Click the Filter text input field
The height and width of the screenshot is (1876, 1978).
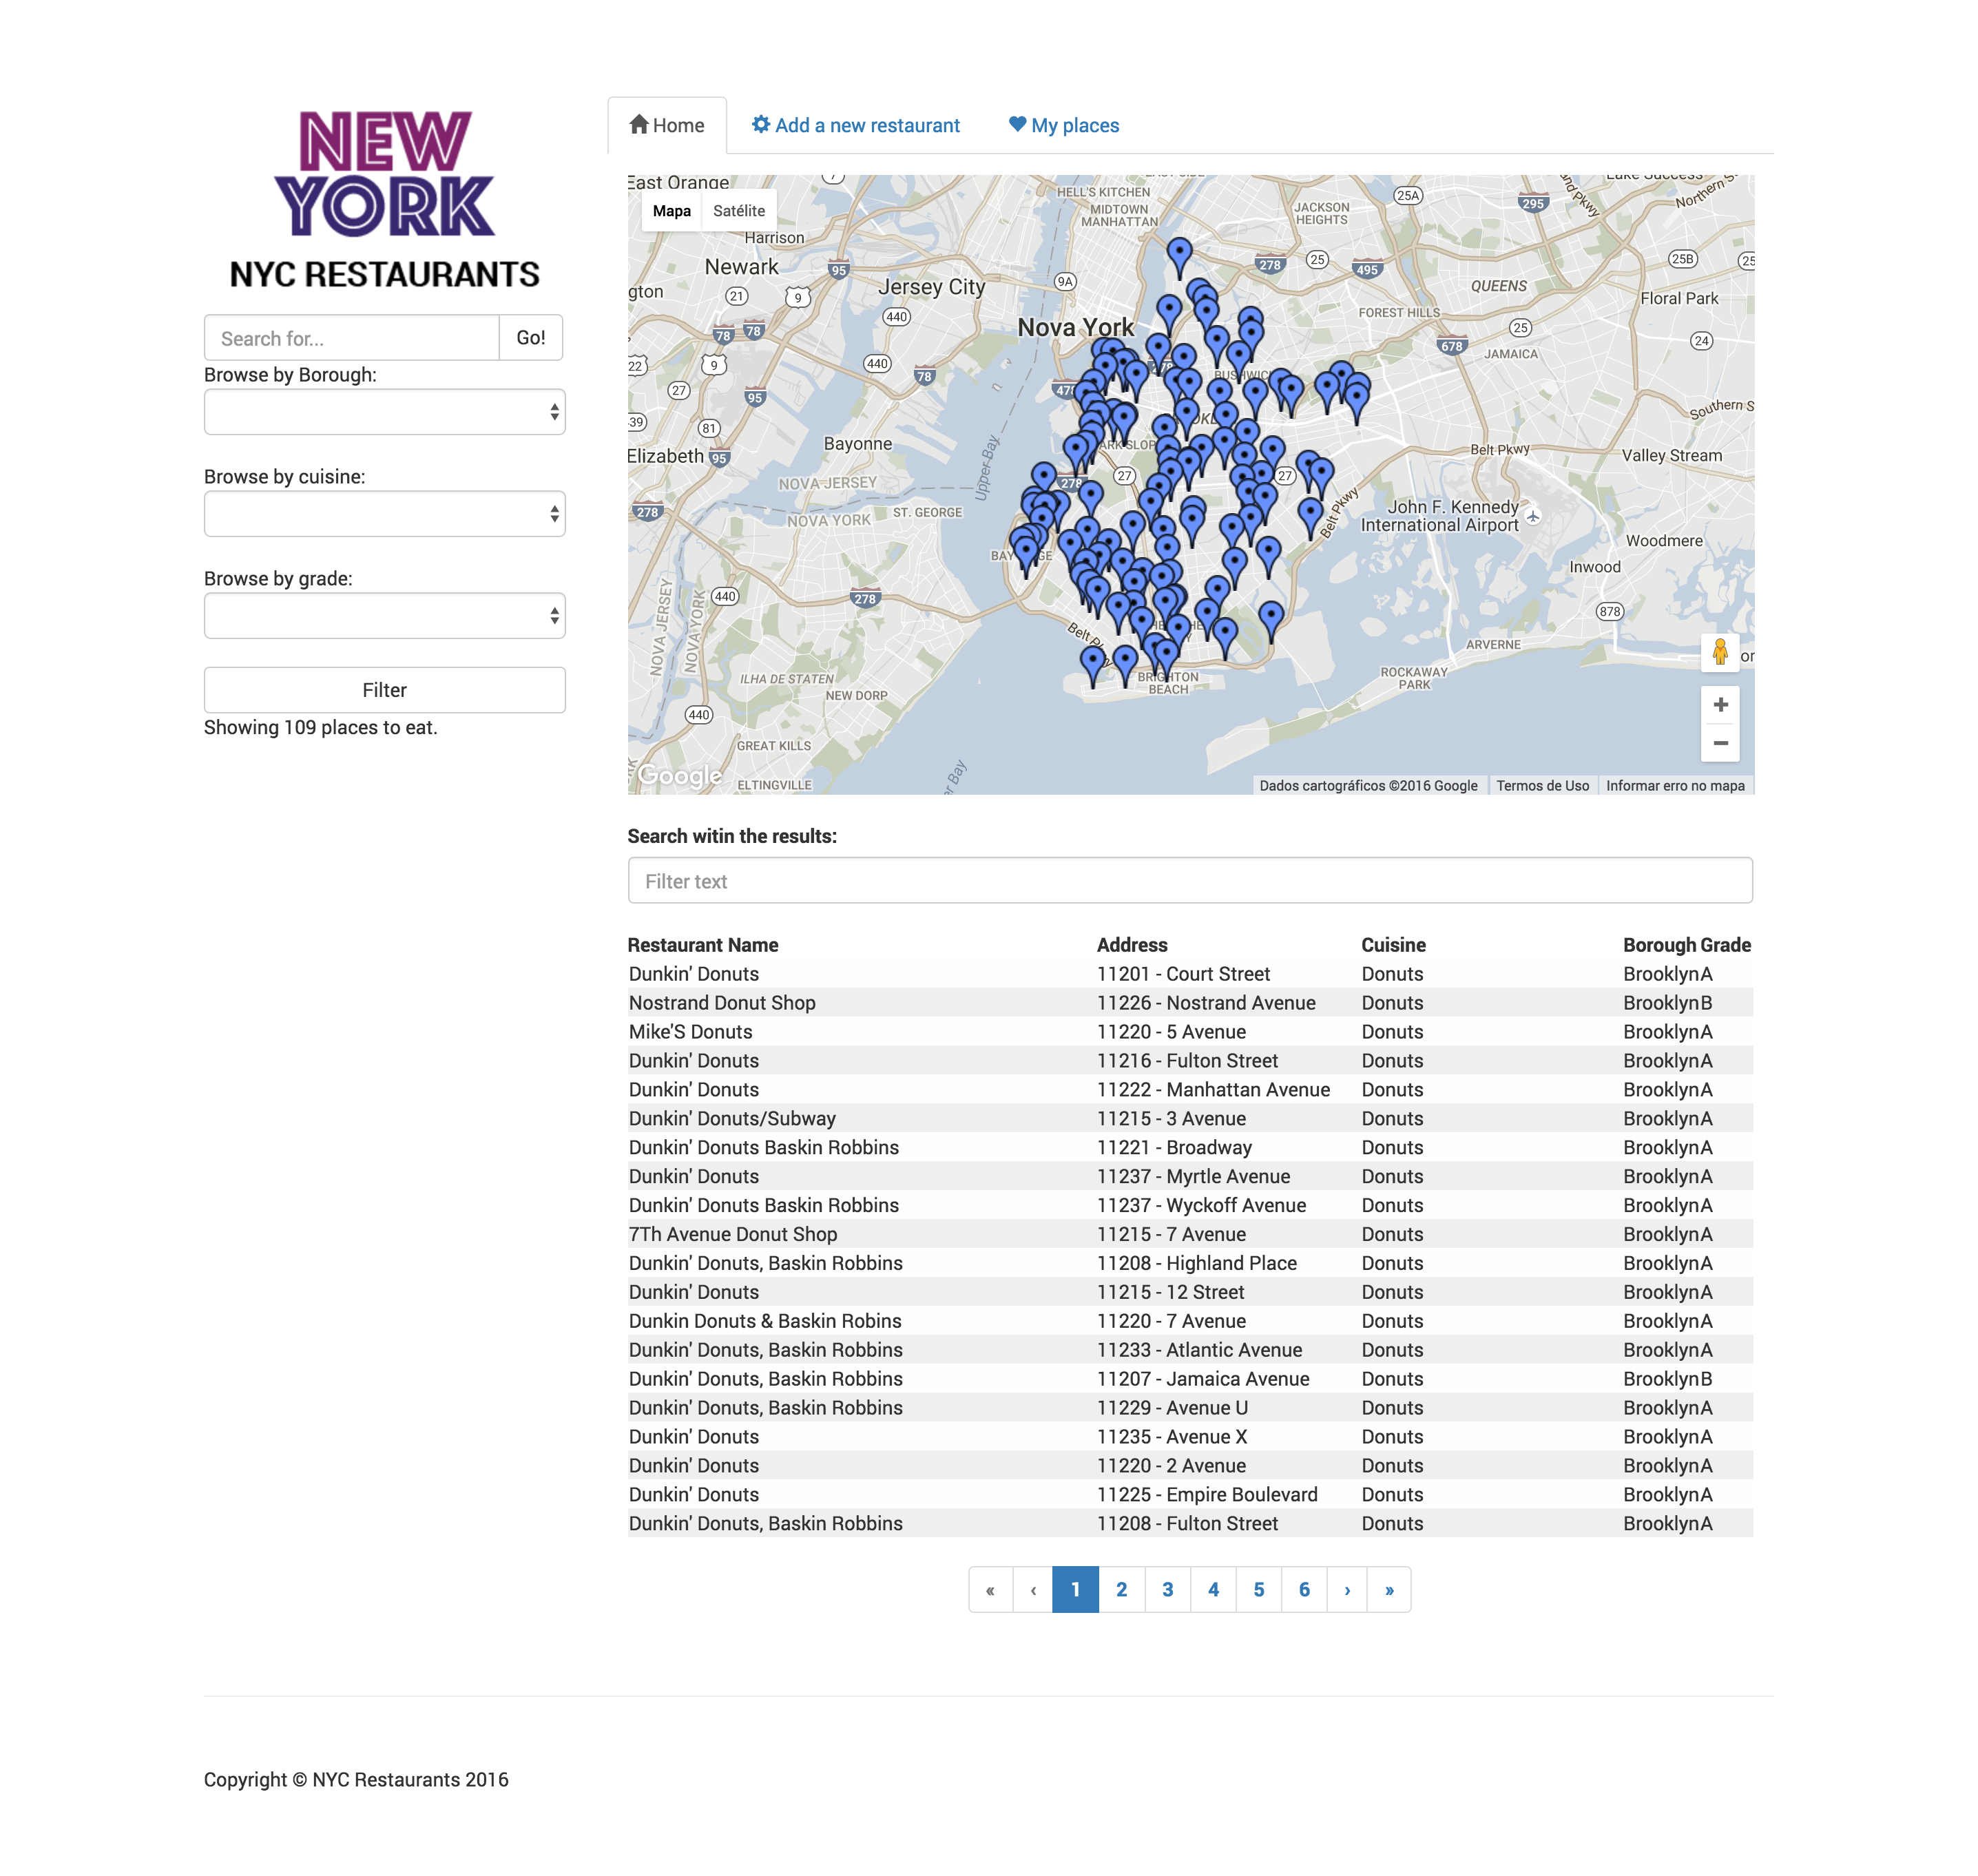1189,881
